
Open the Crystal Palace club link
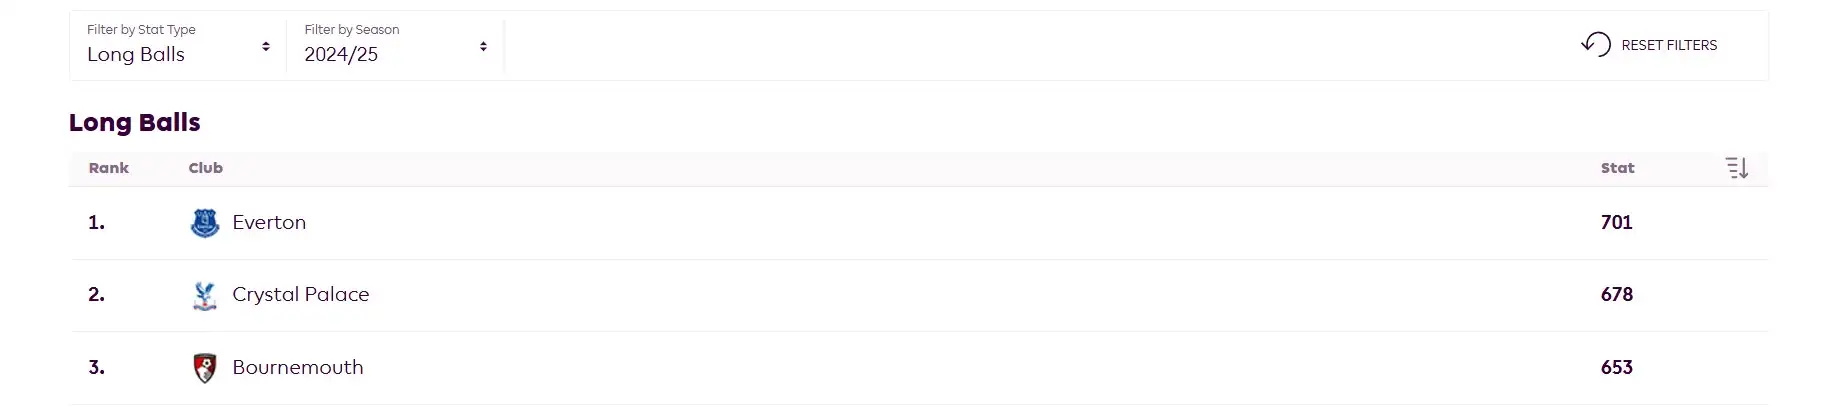pos(300,295)
